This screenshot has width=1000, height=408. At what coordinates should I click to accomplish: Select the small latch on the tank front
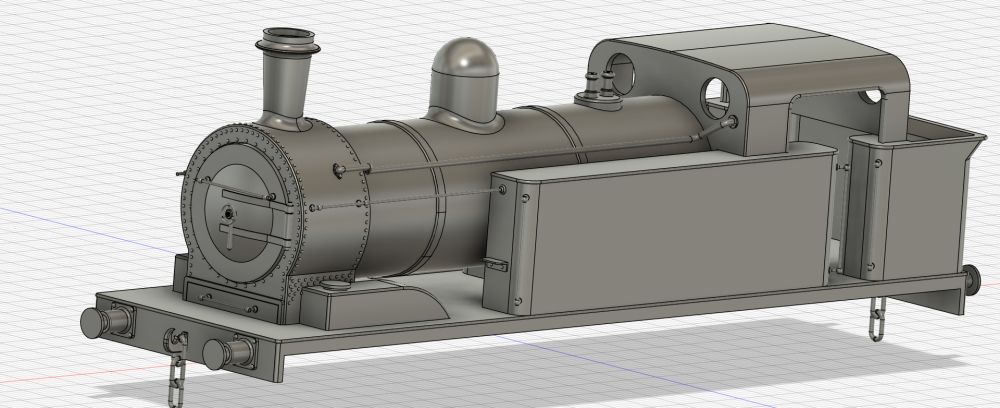click(x=494, y=263)
